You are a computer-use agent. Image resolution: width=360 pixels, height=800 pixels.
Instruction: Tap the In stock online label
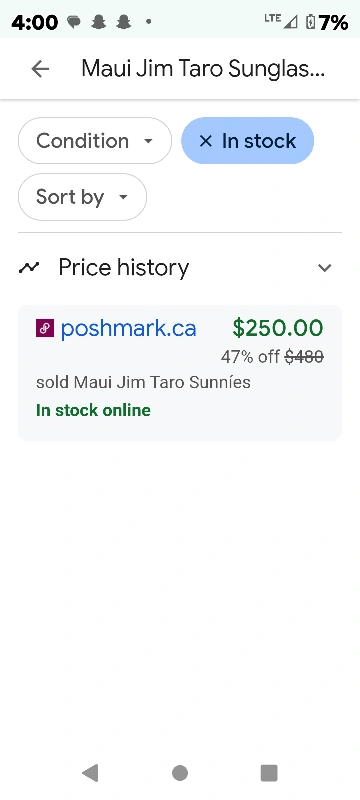tap(93, 410)
